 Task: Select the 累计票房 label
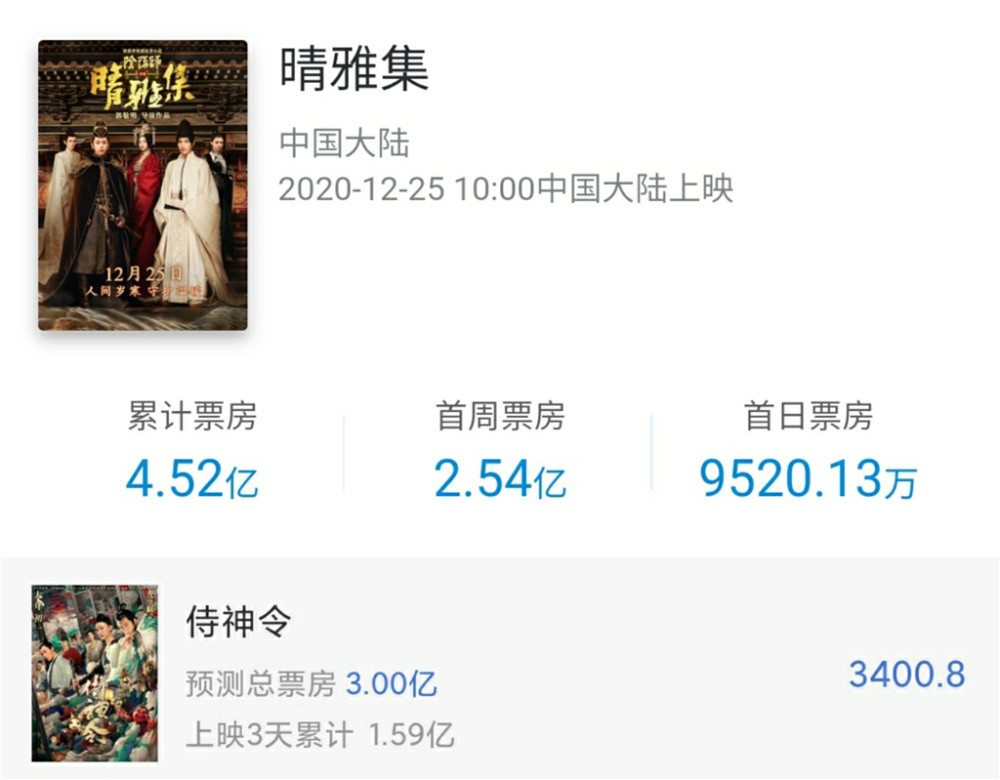192,416
